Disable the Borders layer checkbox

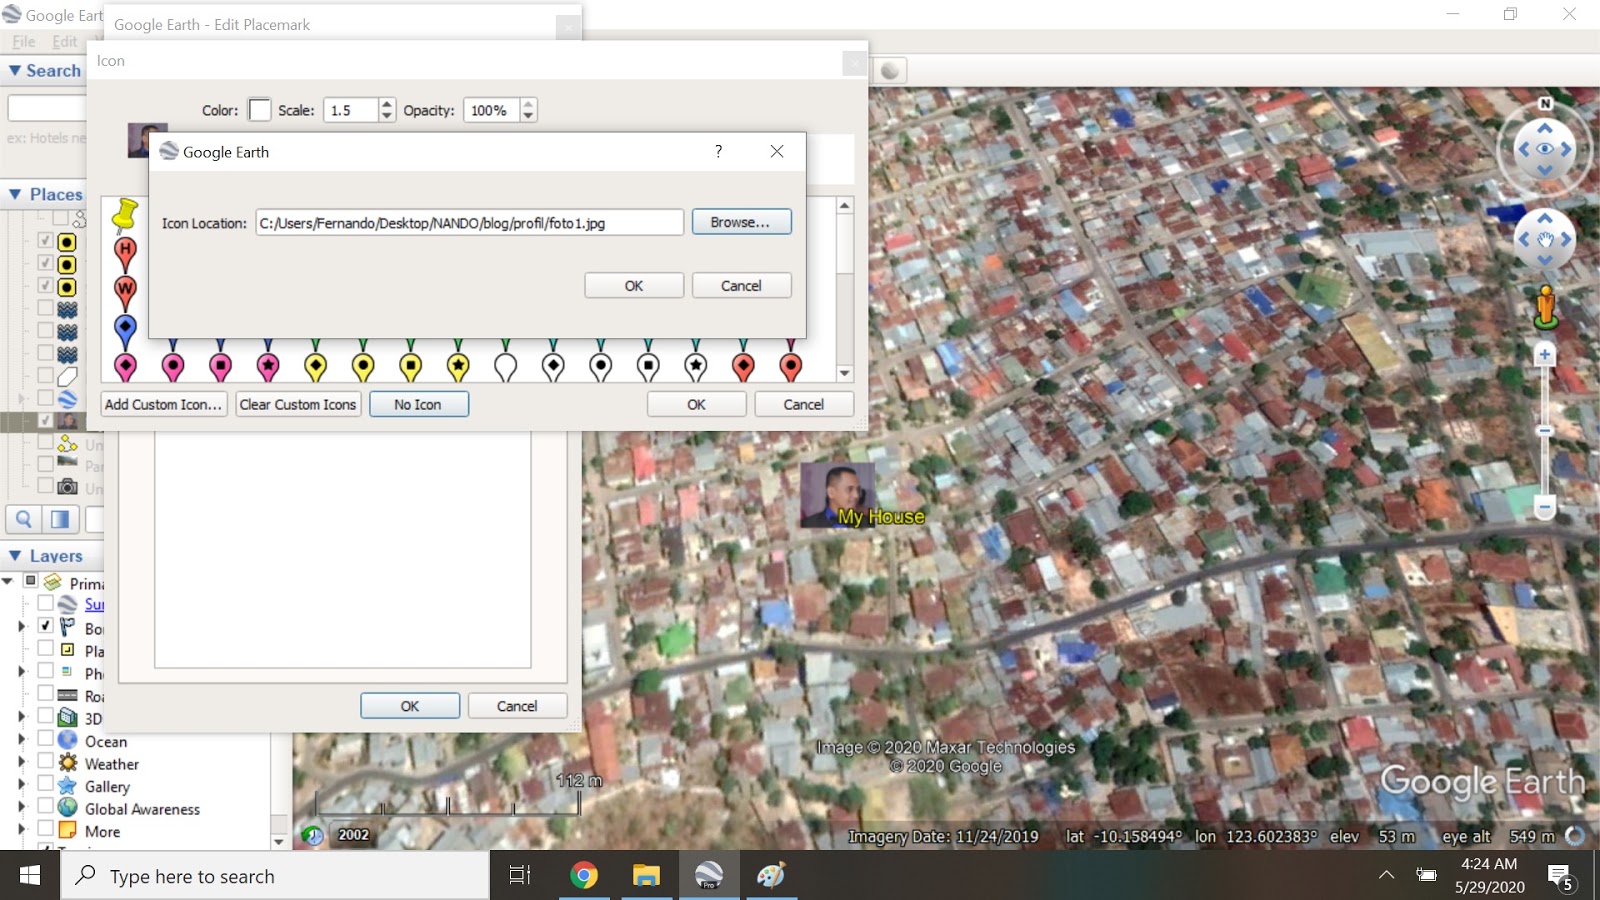coord(46,628)
